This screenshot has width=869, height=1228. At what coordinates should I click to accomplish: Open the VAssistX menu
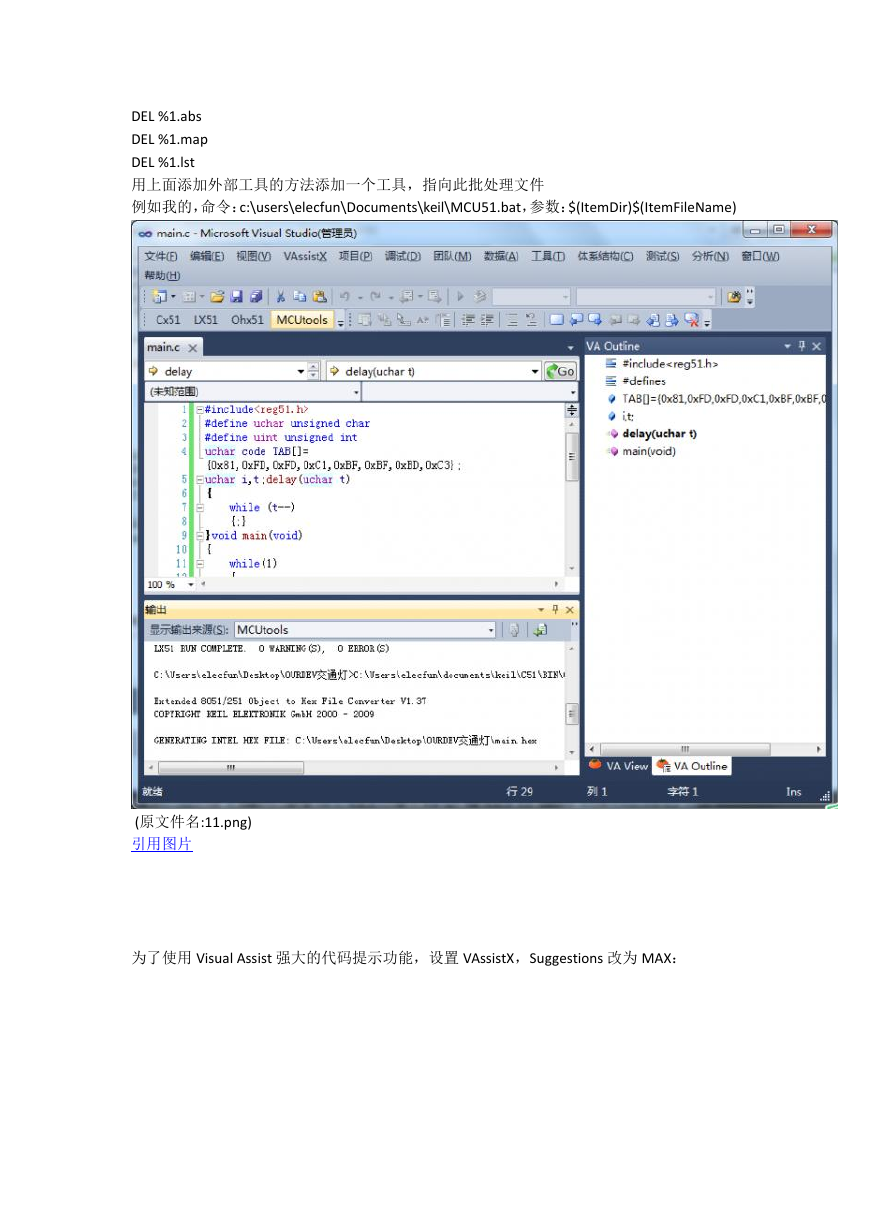click(x=305, y=256)
